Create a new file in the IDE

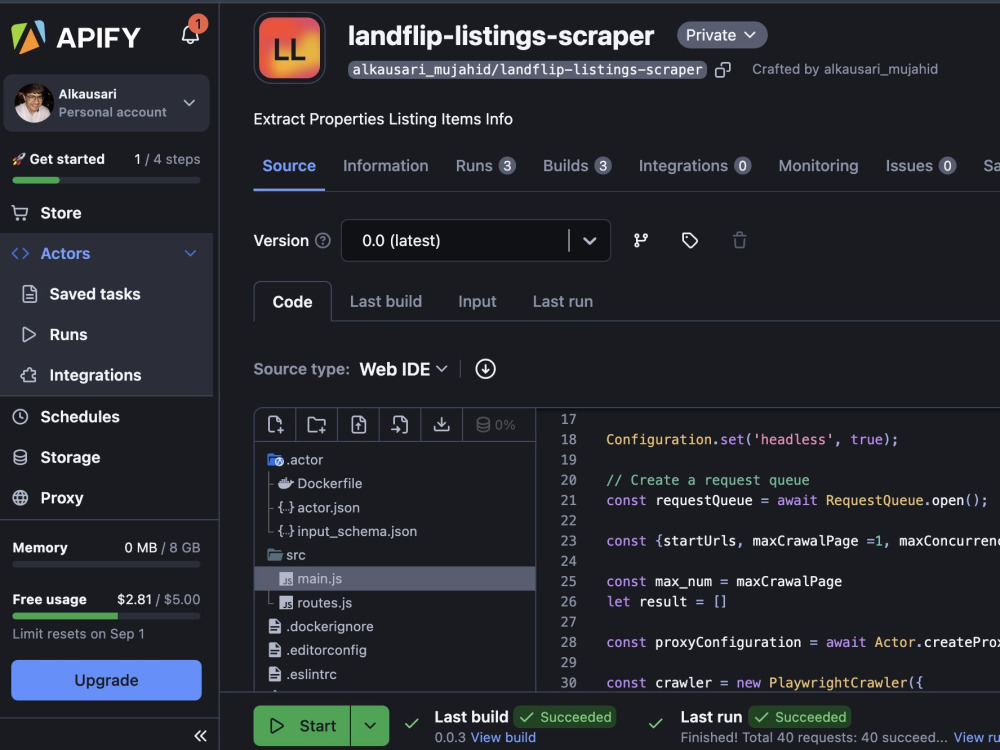tap(276, 425)
